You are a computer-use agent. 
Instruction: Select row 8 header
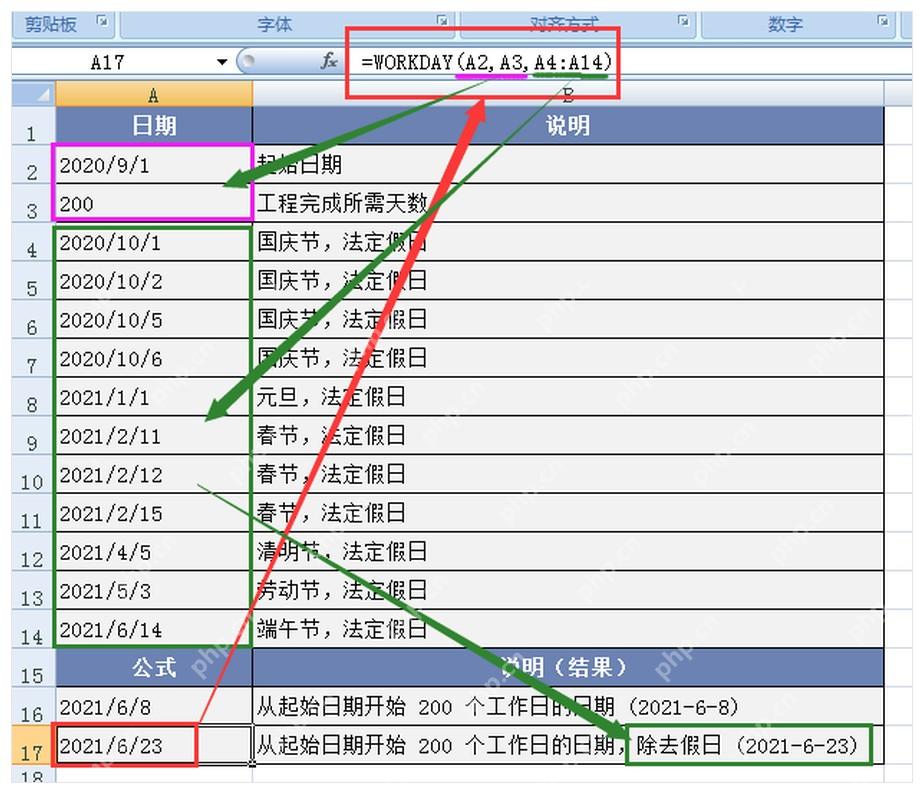pos(34,397)
